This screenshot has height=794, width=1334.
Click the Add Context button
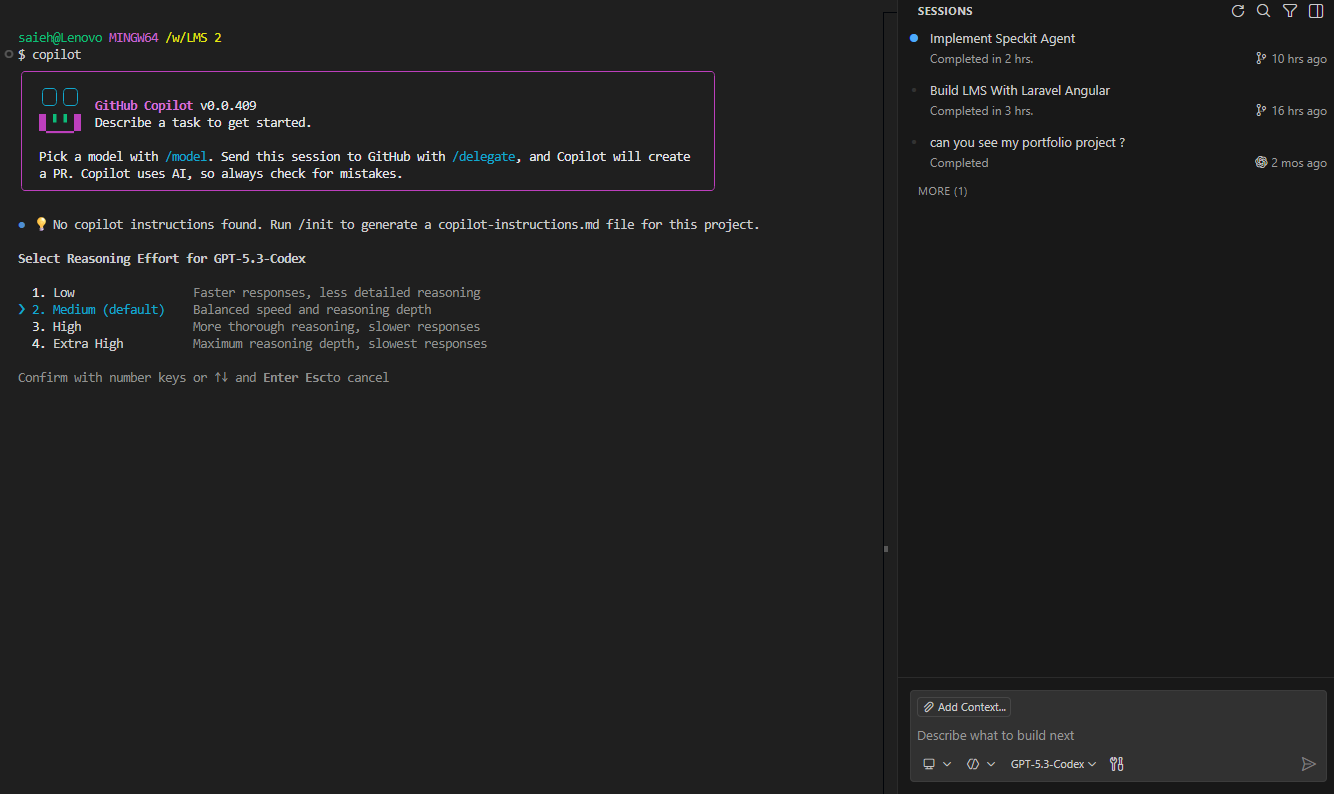click(963, 707)
